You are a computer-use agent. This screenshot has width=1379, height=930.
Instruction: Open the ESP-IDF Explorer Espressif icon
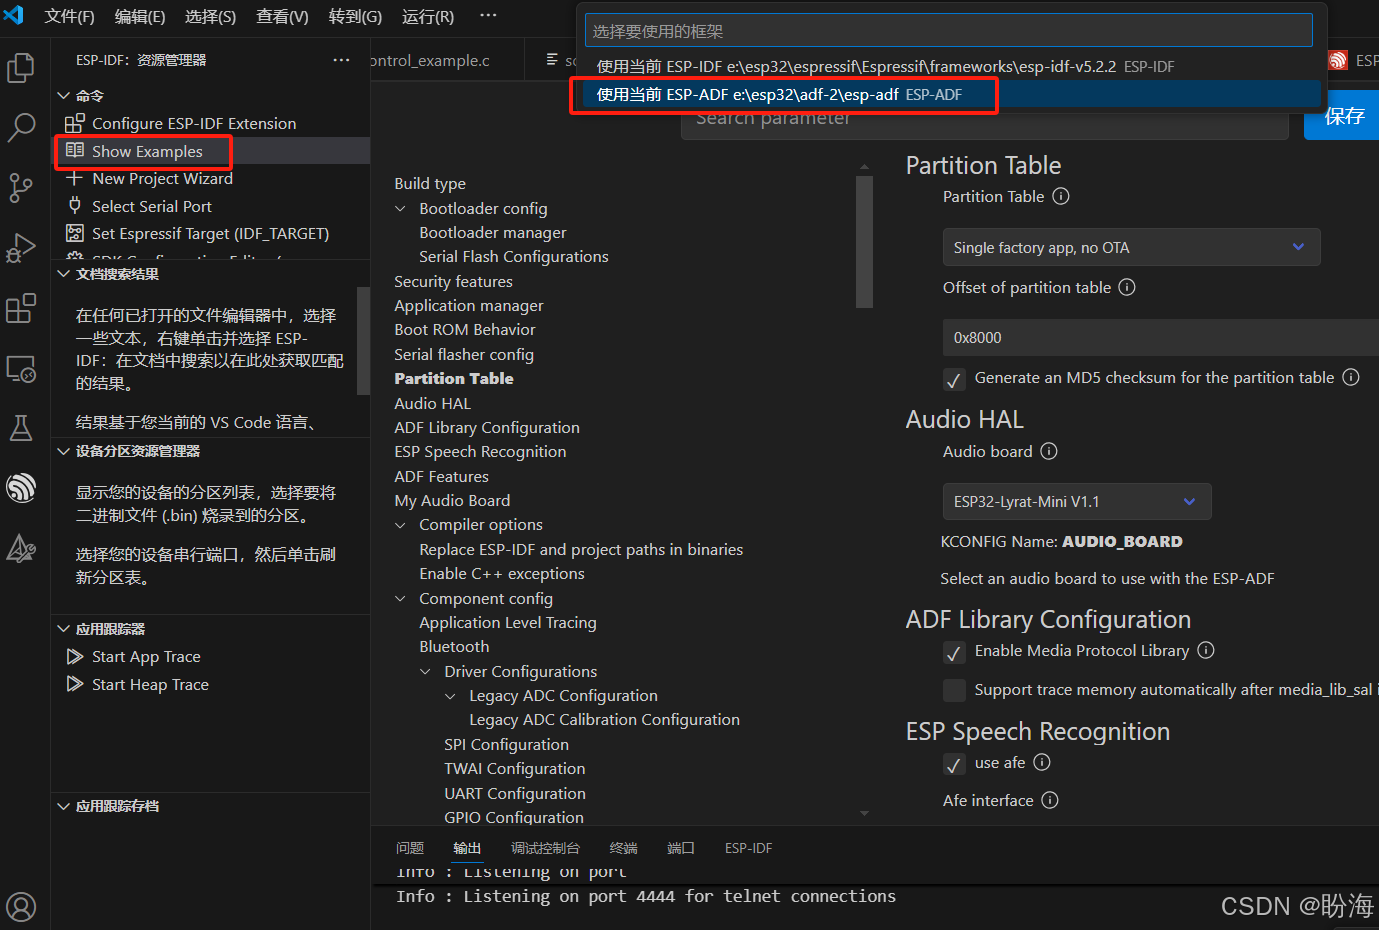click(x=21, y=488)
